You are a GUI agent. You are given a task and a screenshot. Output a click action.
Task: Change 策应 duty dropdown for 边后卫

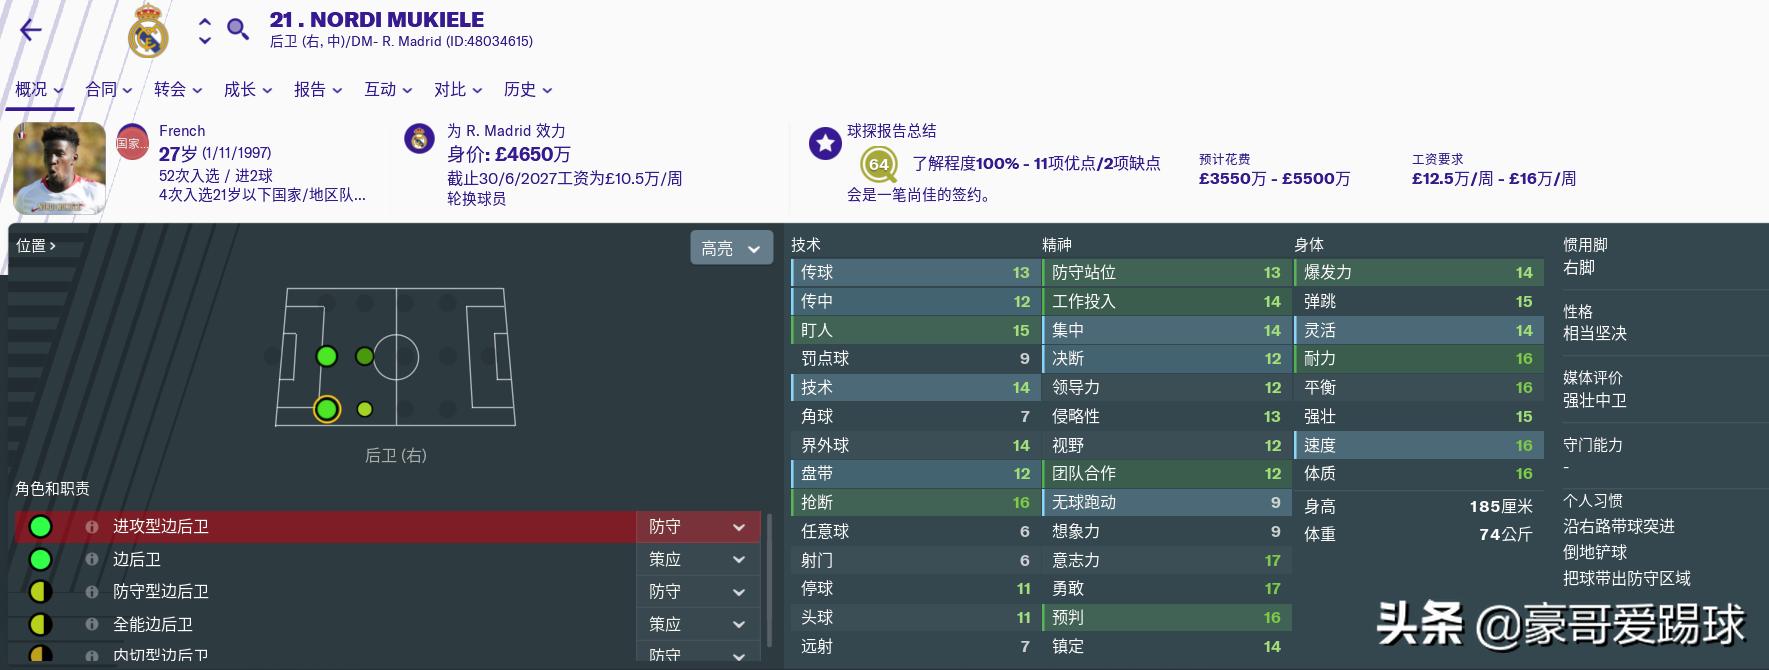[698, 559]
